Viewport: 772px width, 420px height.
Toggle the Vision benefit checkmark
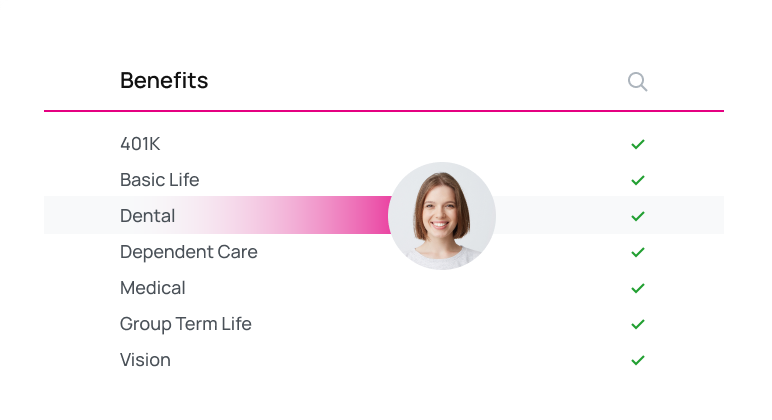[x=638, y=360]
